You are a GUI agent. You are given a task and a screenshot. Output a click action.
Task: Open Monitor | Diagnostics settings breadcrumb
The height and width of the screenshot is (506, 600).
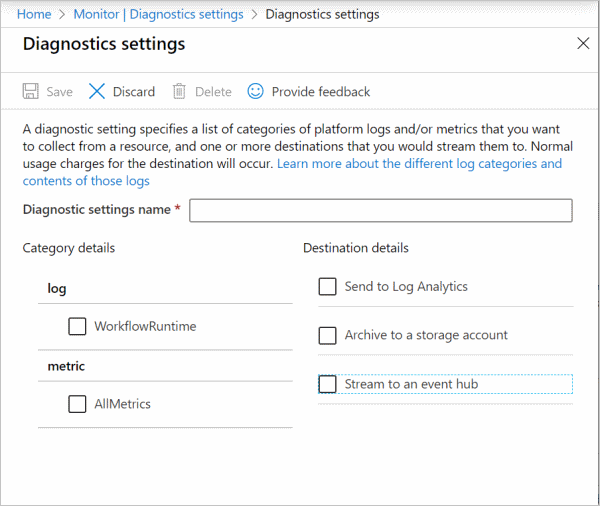(158, 14)
